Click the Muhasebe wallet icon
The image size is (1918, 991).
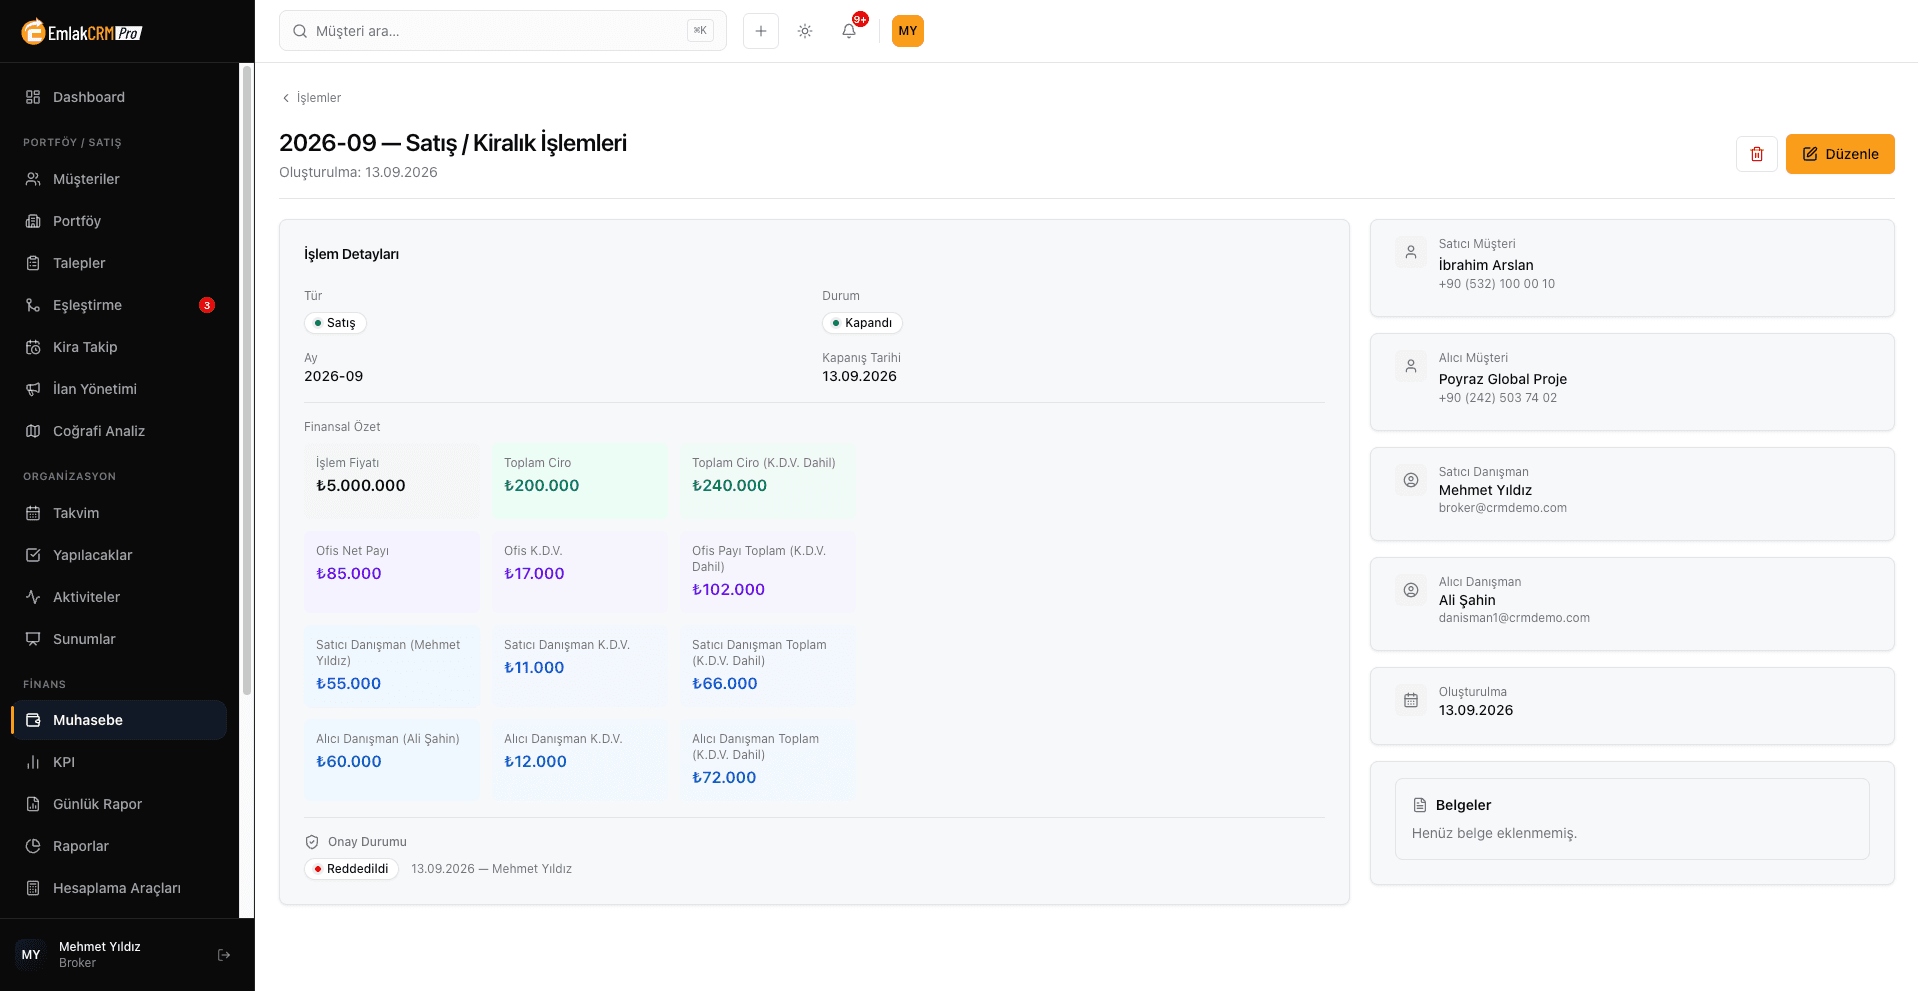pos(33,720)
